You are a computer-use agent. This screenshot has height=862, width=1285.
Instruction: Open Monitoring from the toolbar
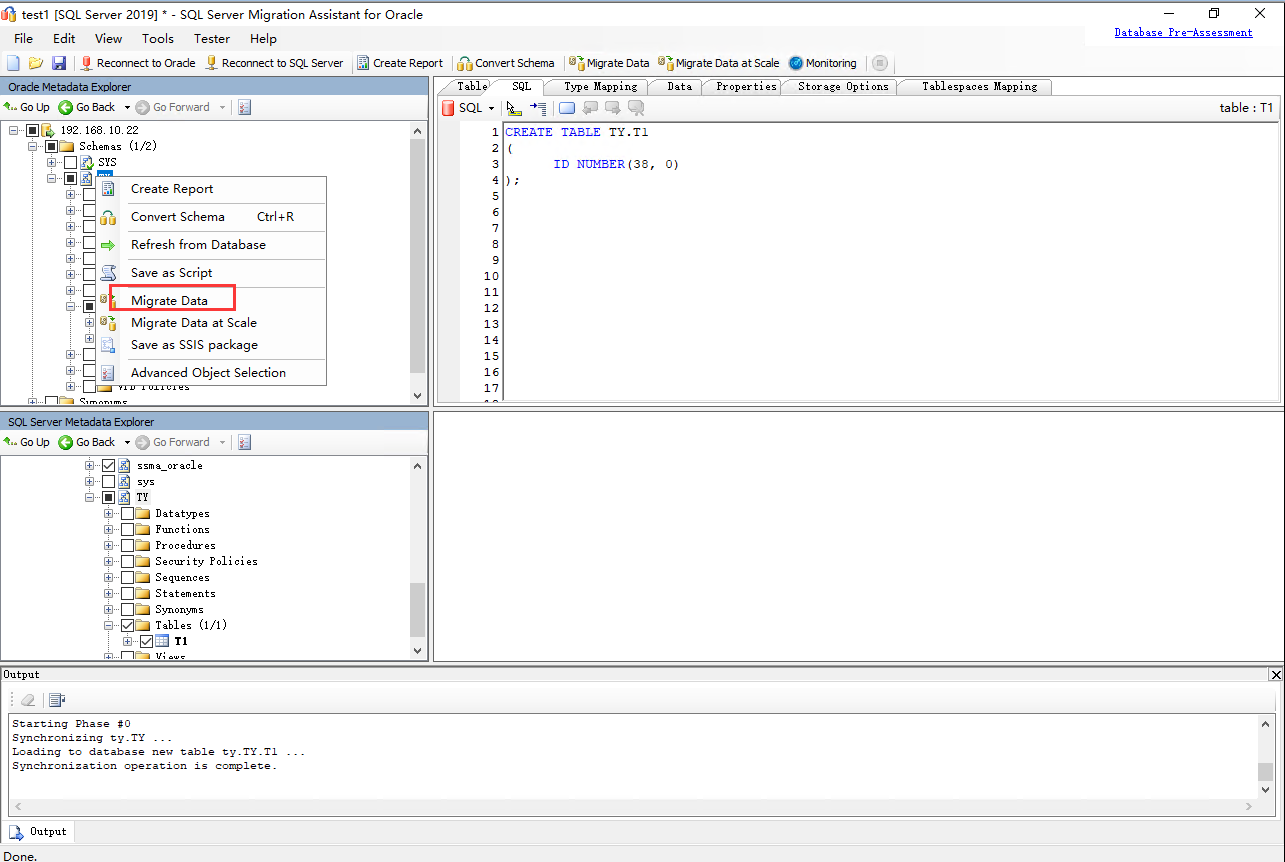point(823,63)
